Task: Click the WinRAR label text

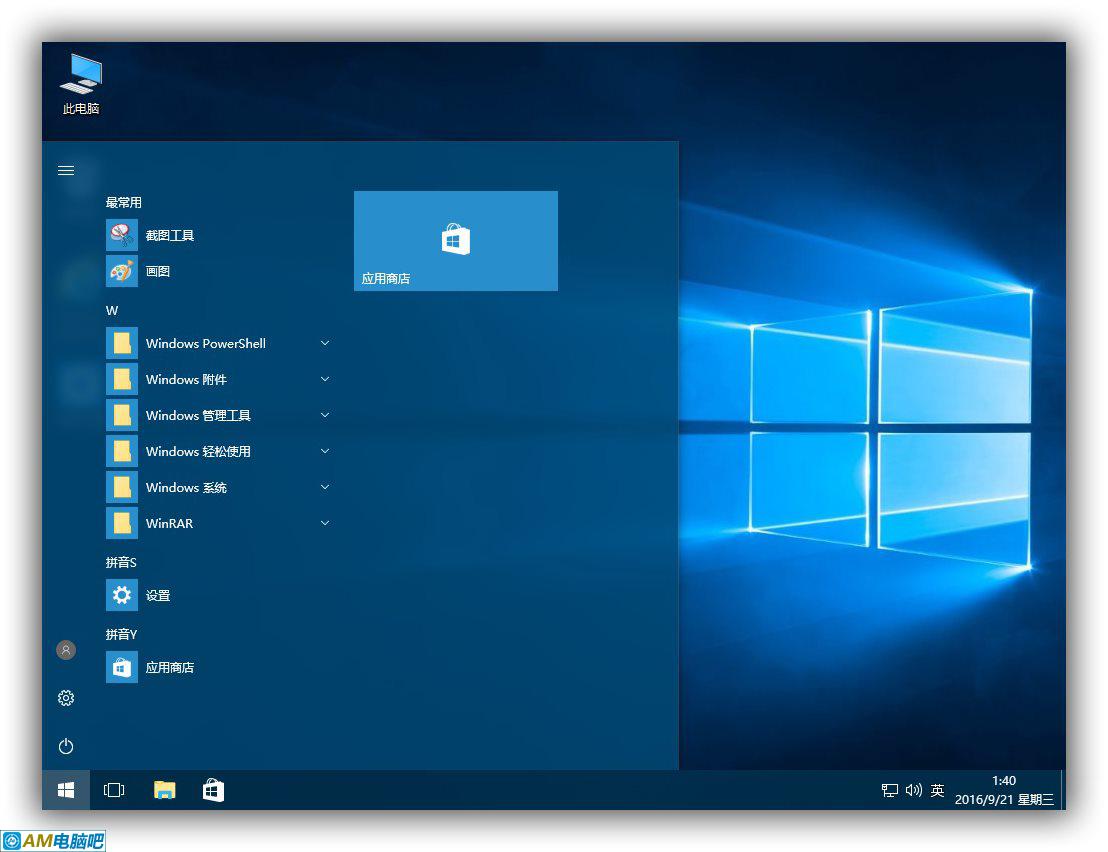Action: (170, 523)
